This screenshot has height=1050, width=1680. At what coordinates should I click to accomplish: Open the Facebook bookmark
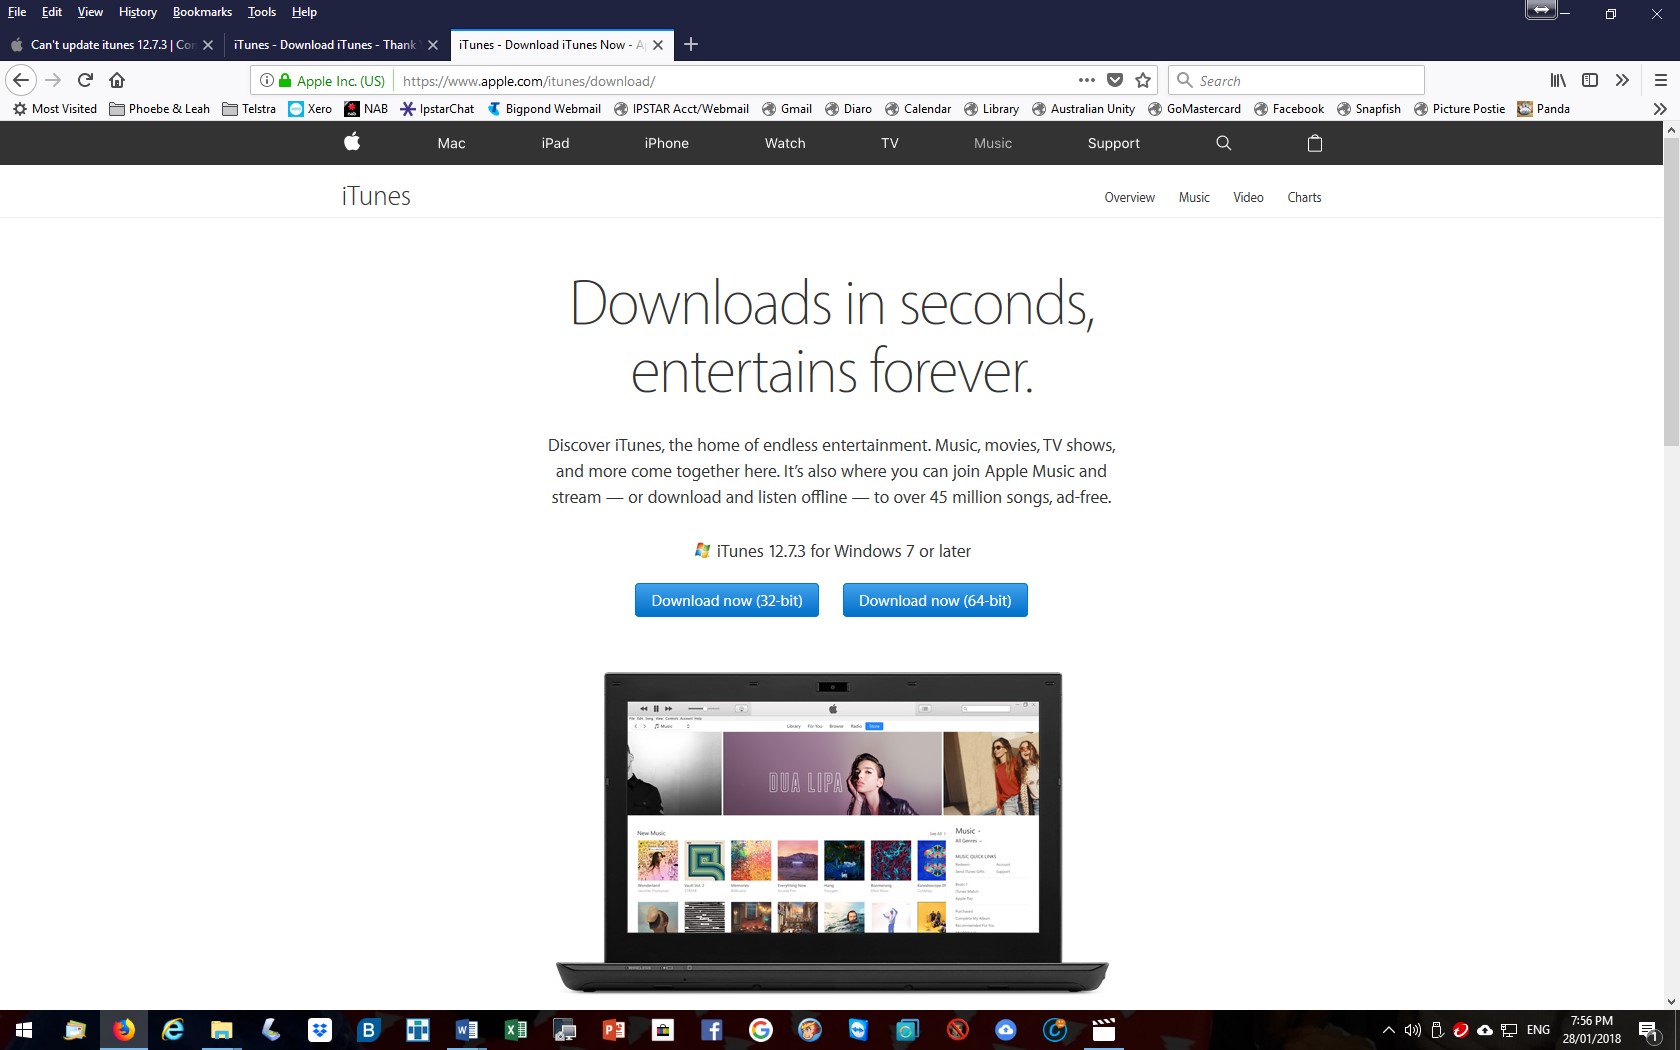pos(1289,109)
